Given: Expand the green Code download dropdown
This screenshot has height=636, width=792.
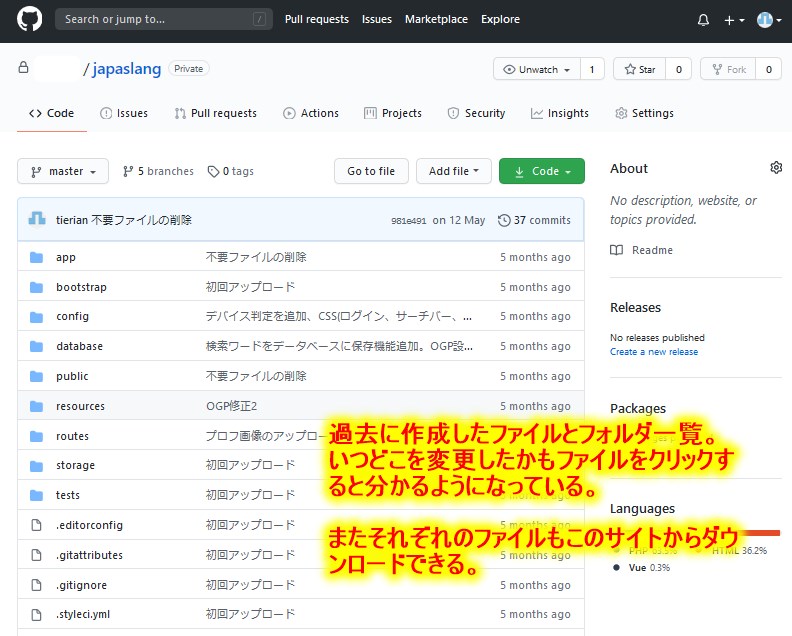Looking at the screenshot, I should (541, 171).
